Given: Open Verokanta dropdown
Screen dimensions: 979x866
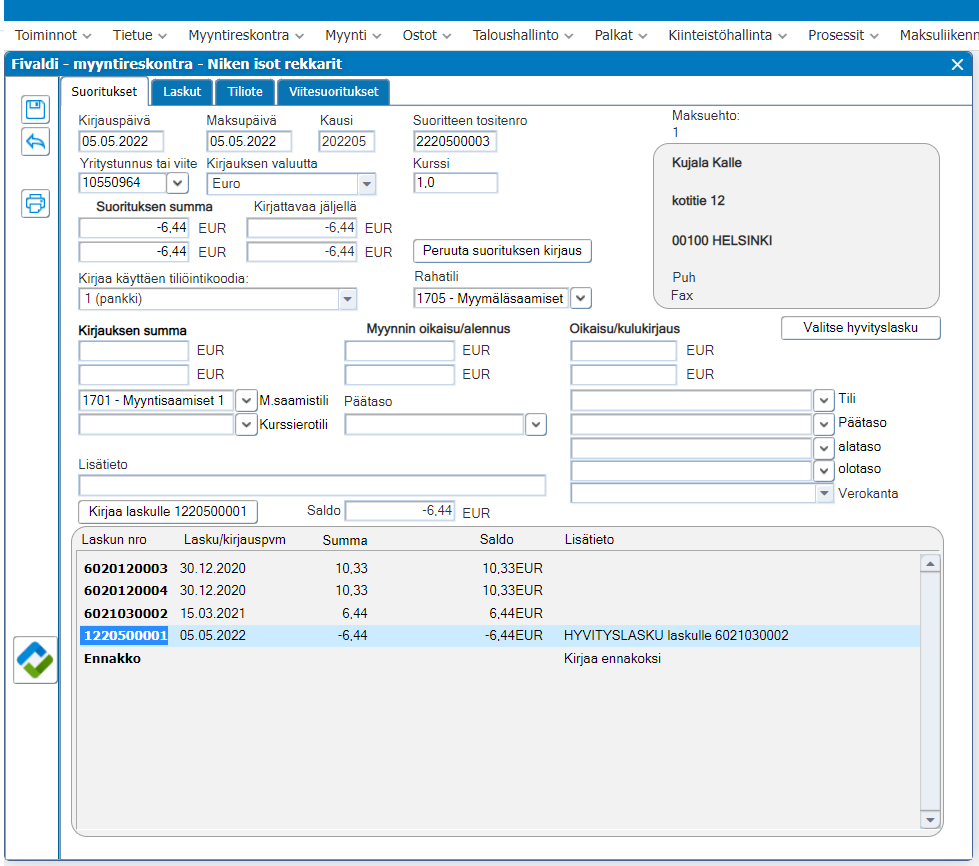Looking at the screenshot, I should [x=824, y=493].
